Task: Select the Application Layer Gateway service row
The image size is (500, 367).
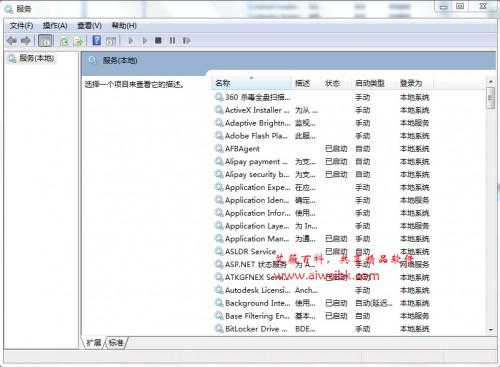Action: 322,226
